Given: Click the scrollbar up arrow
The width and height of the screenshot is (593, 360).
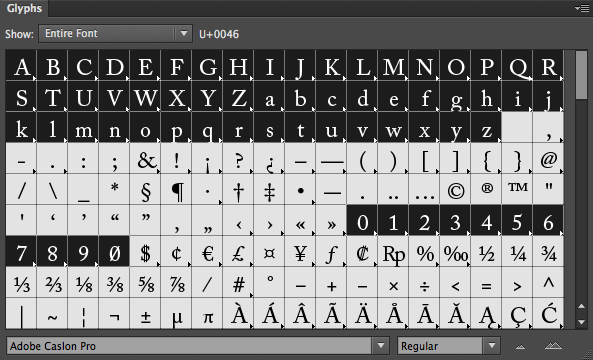Looking at the screenshot, I should point(582,307).
